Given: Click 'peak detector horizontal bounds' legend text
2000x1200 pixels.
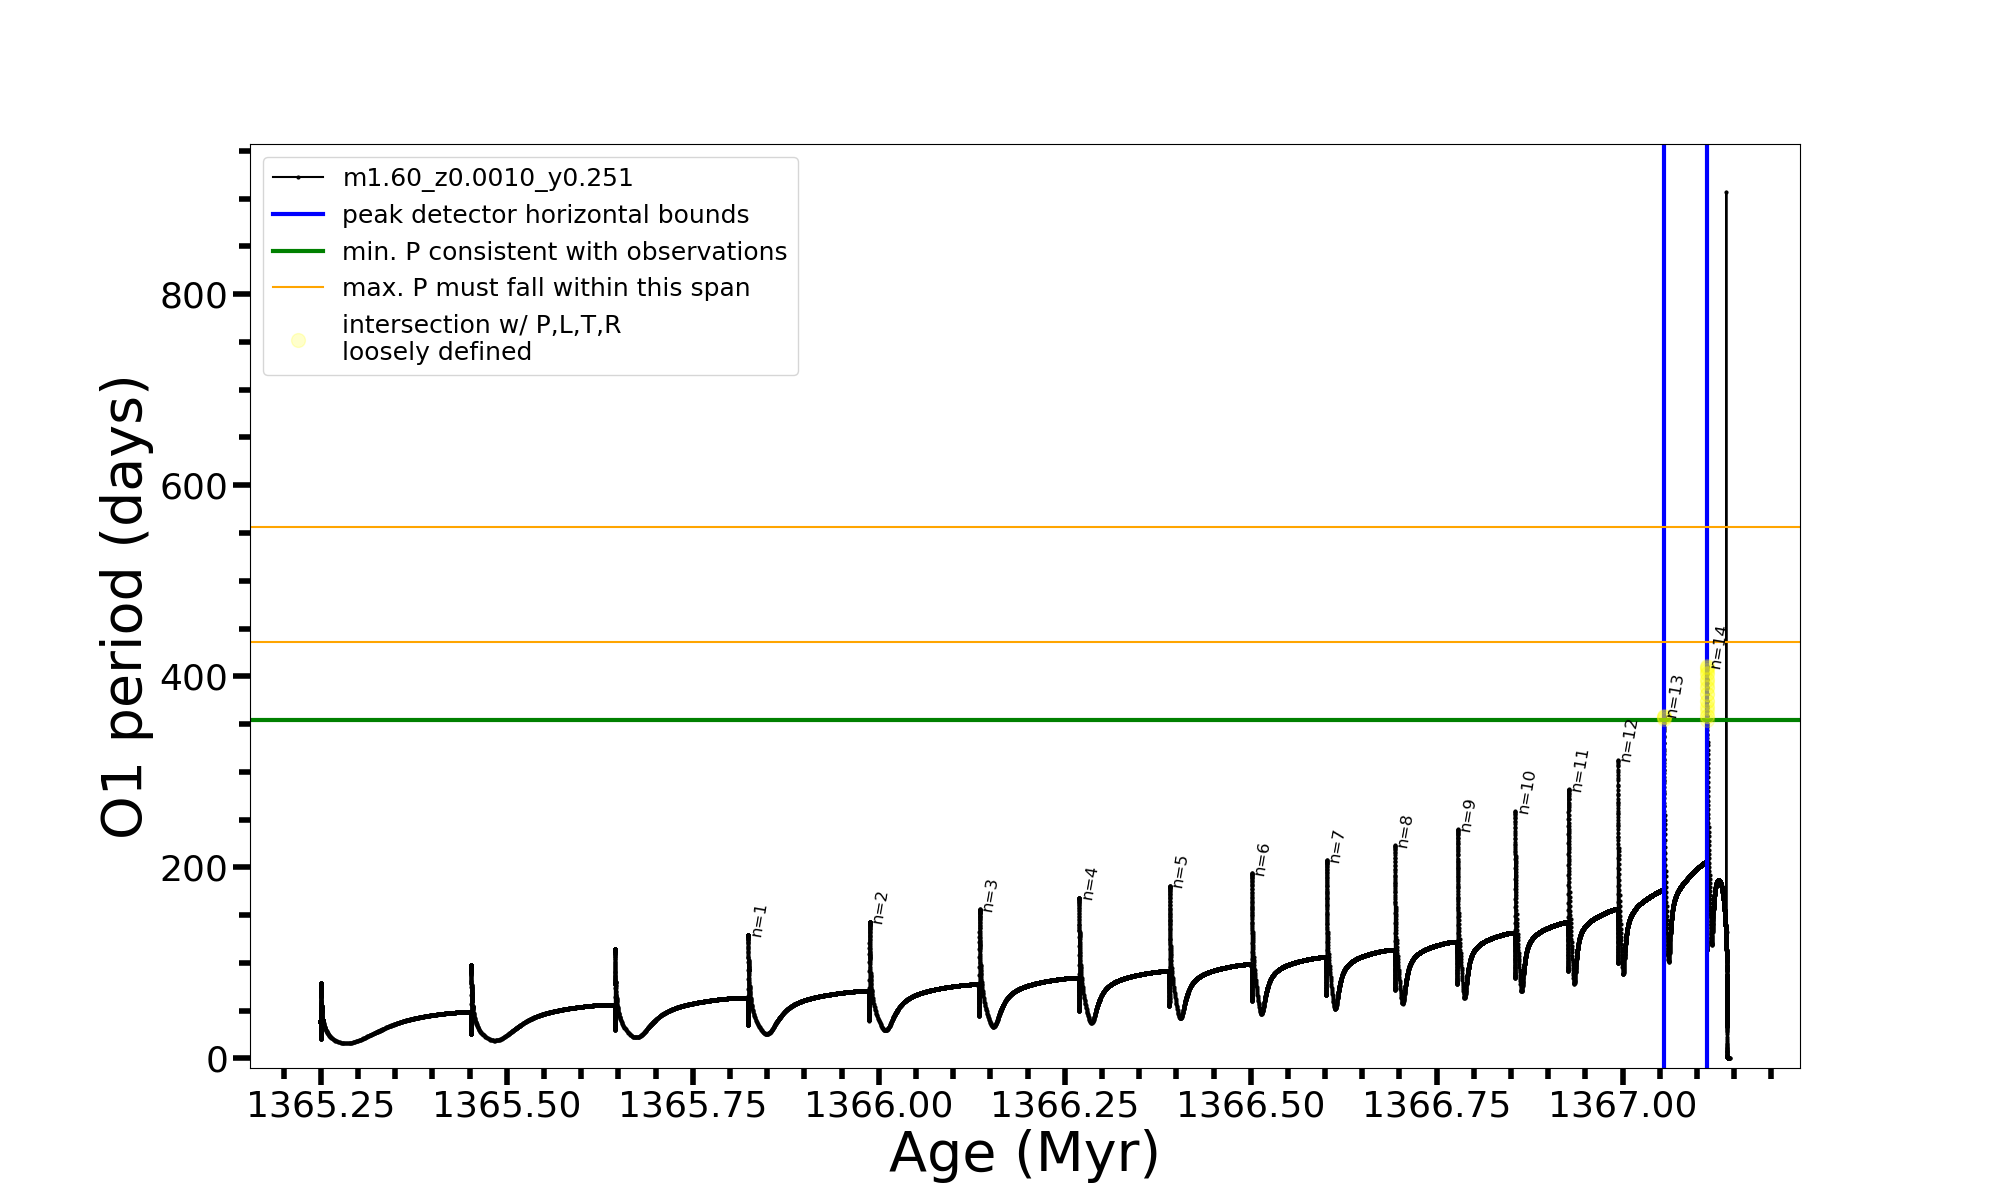Looking at the screenshot, I should 545,215.
